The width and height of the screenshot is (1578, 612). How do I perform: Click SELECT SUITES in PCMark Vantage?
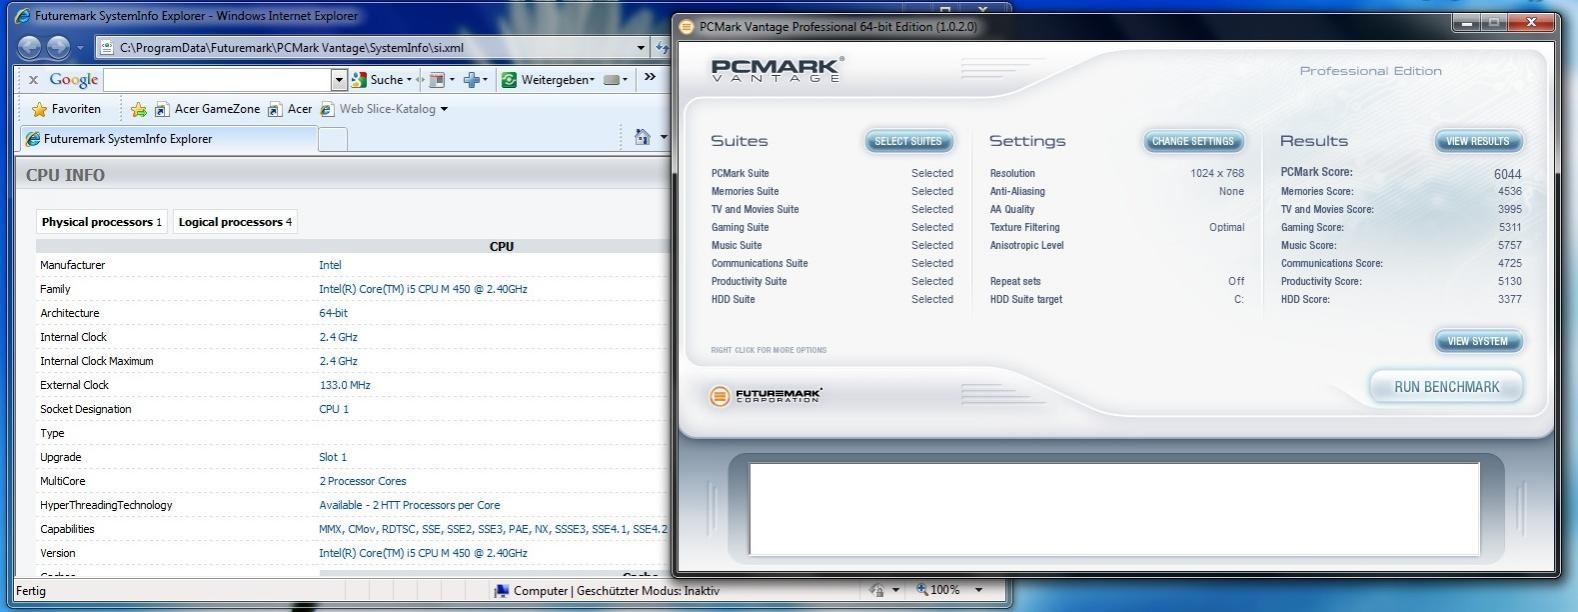[908, 141]
